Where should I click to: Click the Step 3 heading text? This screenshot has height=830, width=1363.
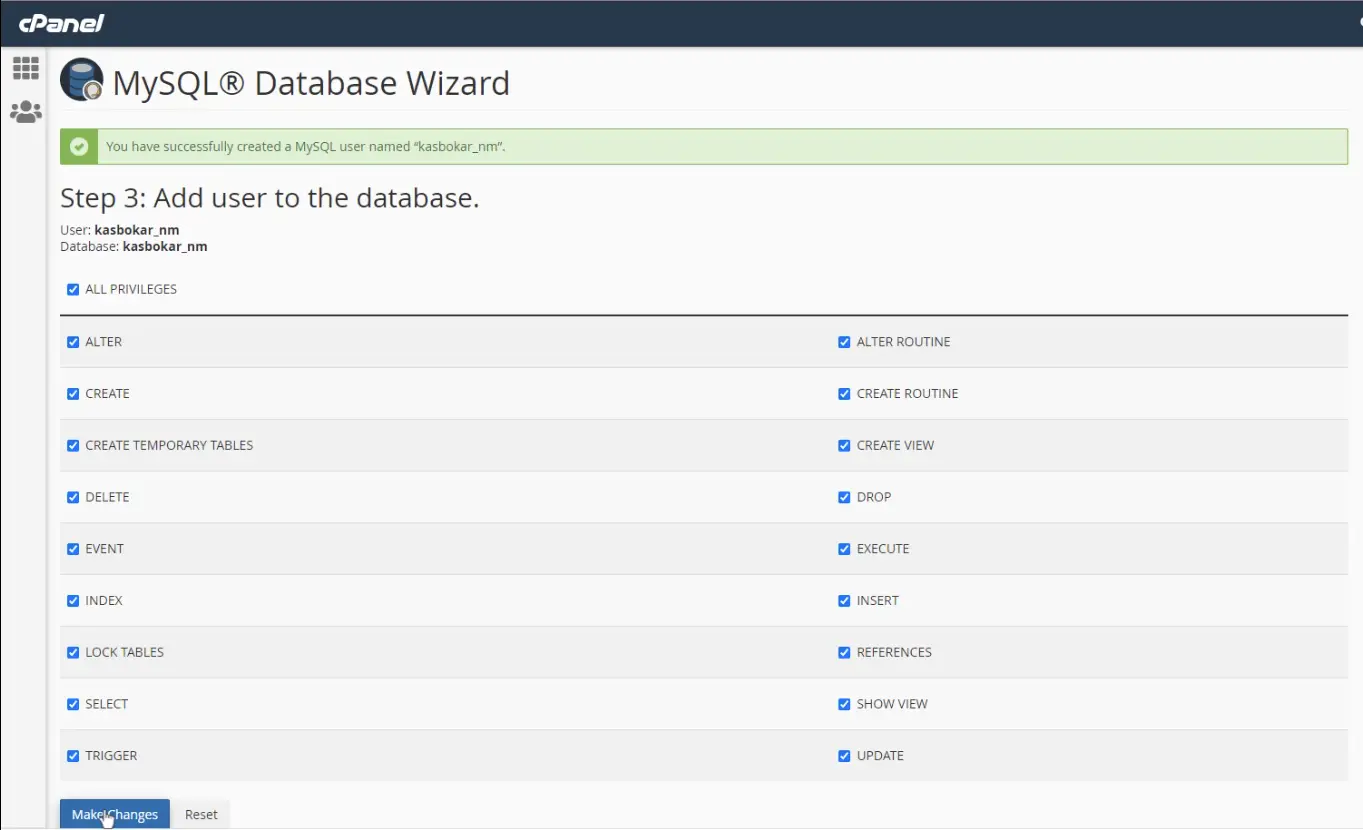pos(270,197)
